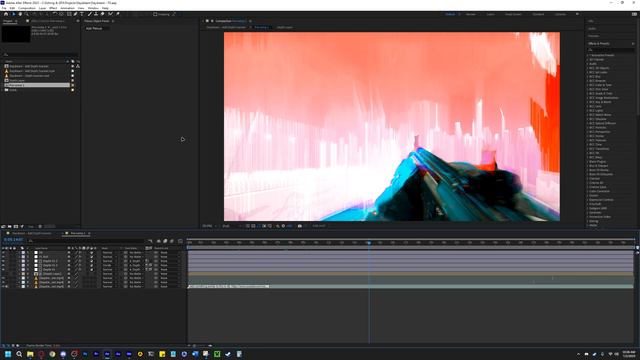Select the Puppet Pin tool
The height and width of the screenshot is (360, 640).
click(x=118, y=14)
